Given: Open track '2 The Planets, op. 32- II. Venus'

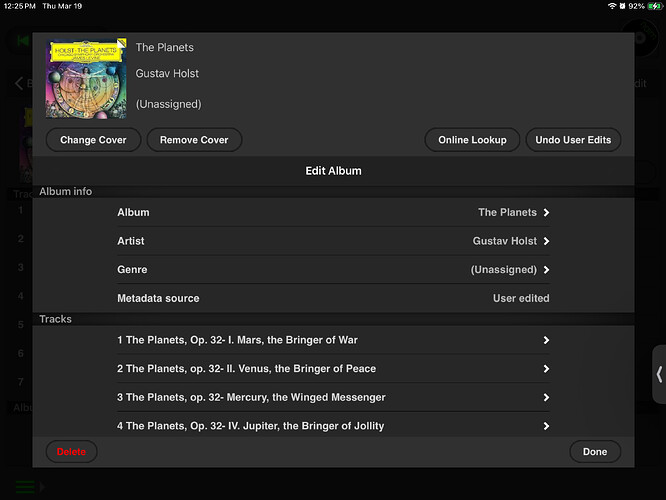Looking at the screenshot, I should coord(333,369).
